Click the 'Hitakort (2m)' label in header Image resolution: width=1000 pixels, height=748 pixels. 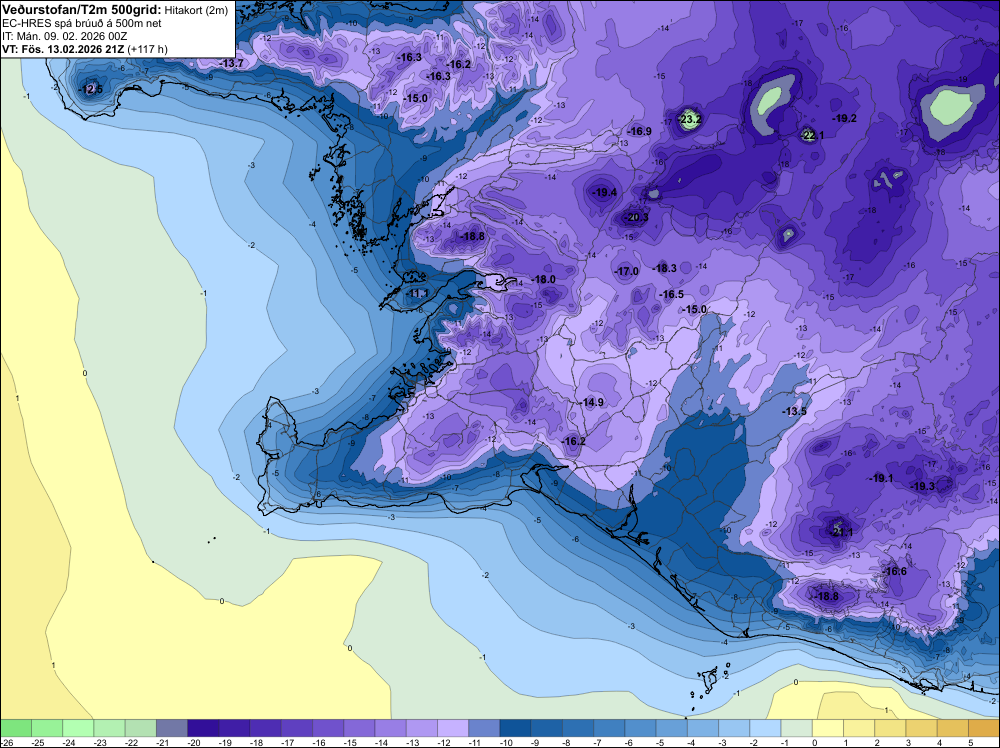196,10
